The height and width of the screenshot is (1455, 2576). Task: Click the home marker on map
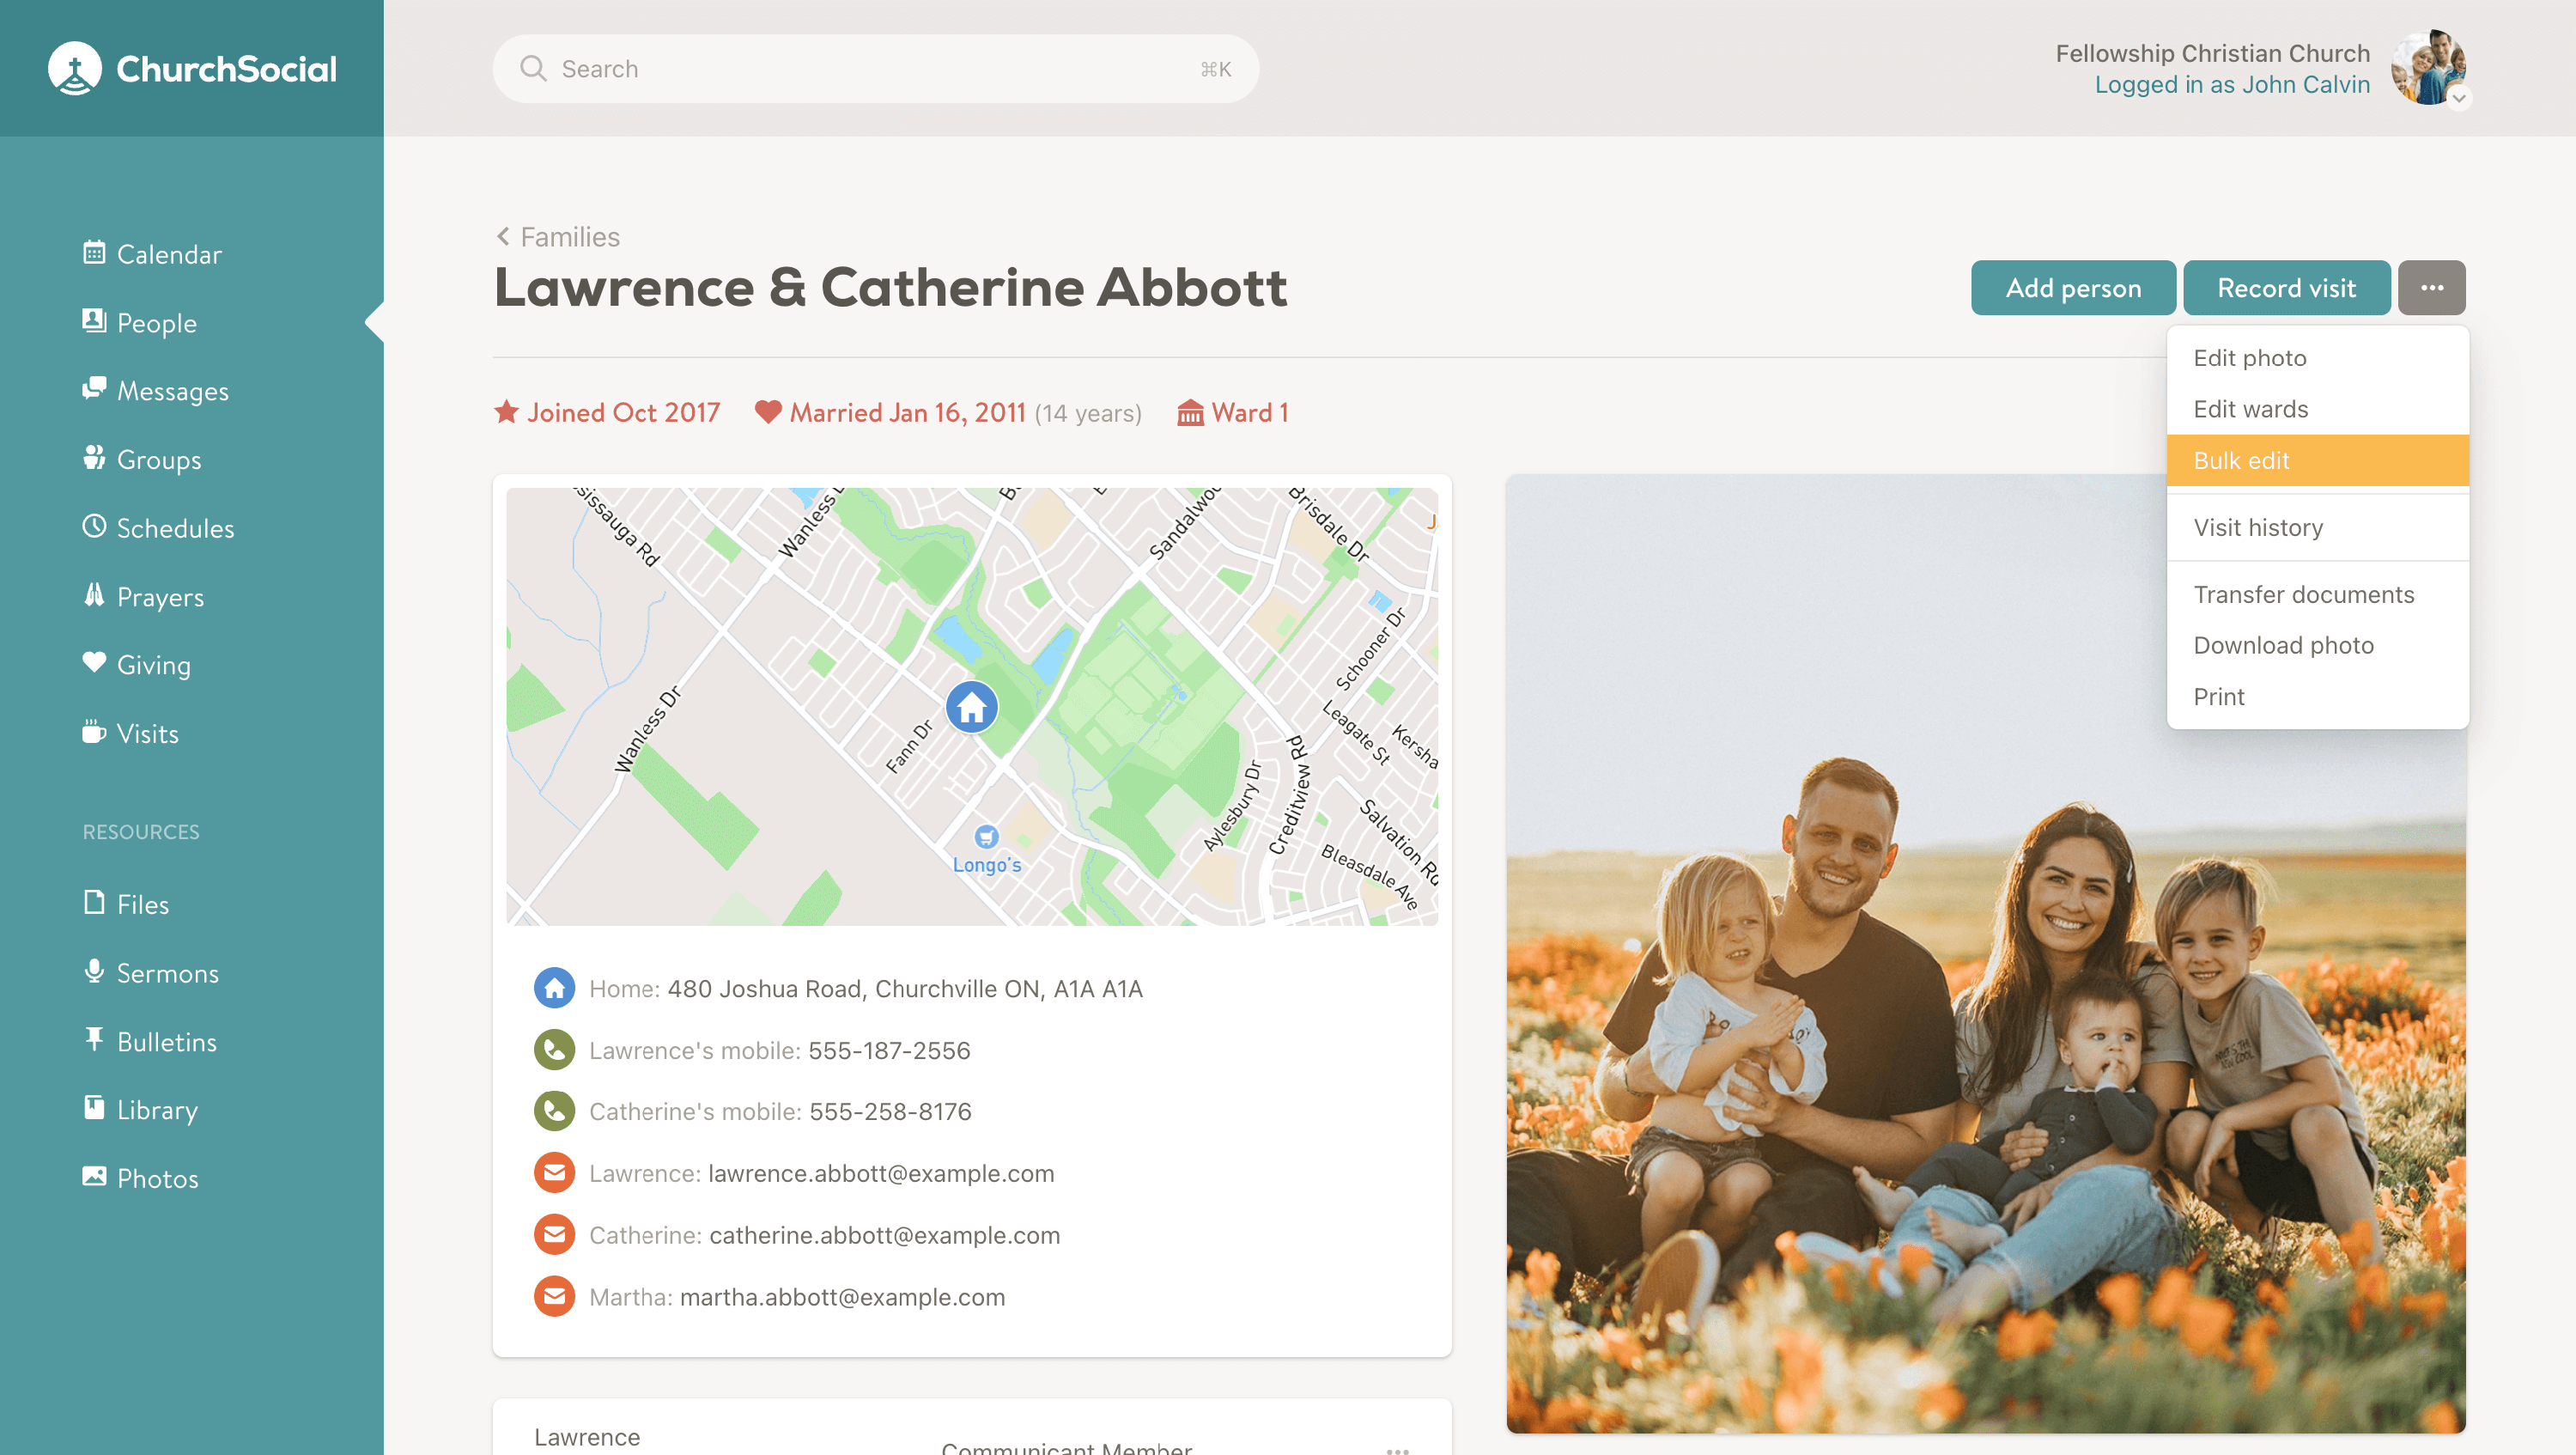pos(971,707)
